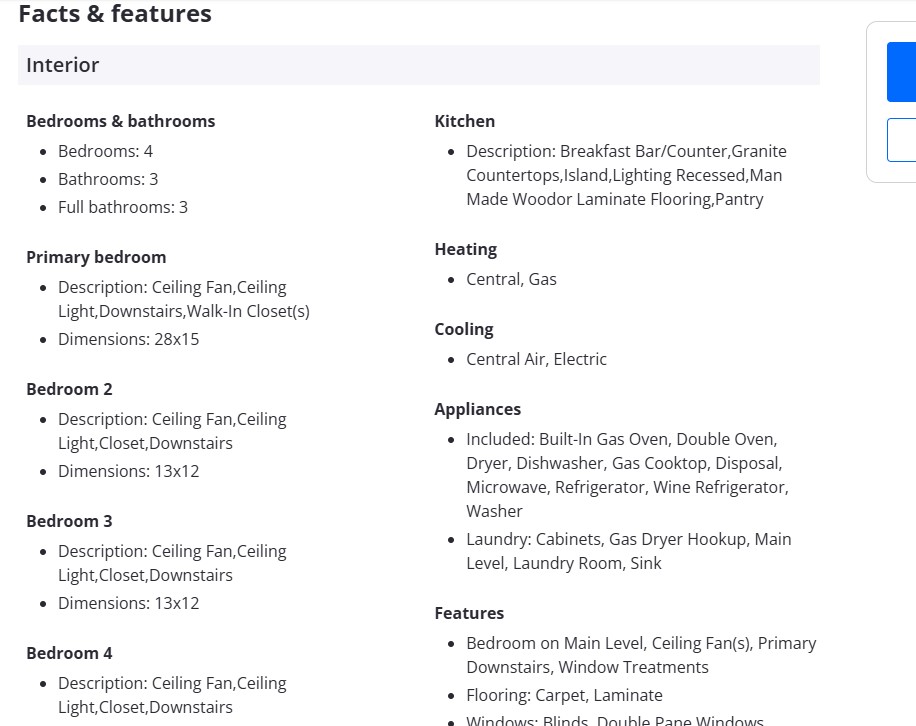Click the "Central, Gas" heating entry
This screenshot has width=916, height=726.
[511, 279]
